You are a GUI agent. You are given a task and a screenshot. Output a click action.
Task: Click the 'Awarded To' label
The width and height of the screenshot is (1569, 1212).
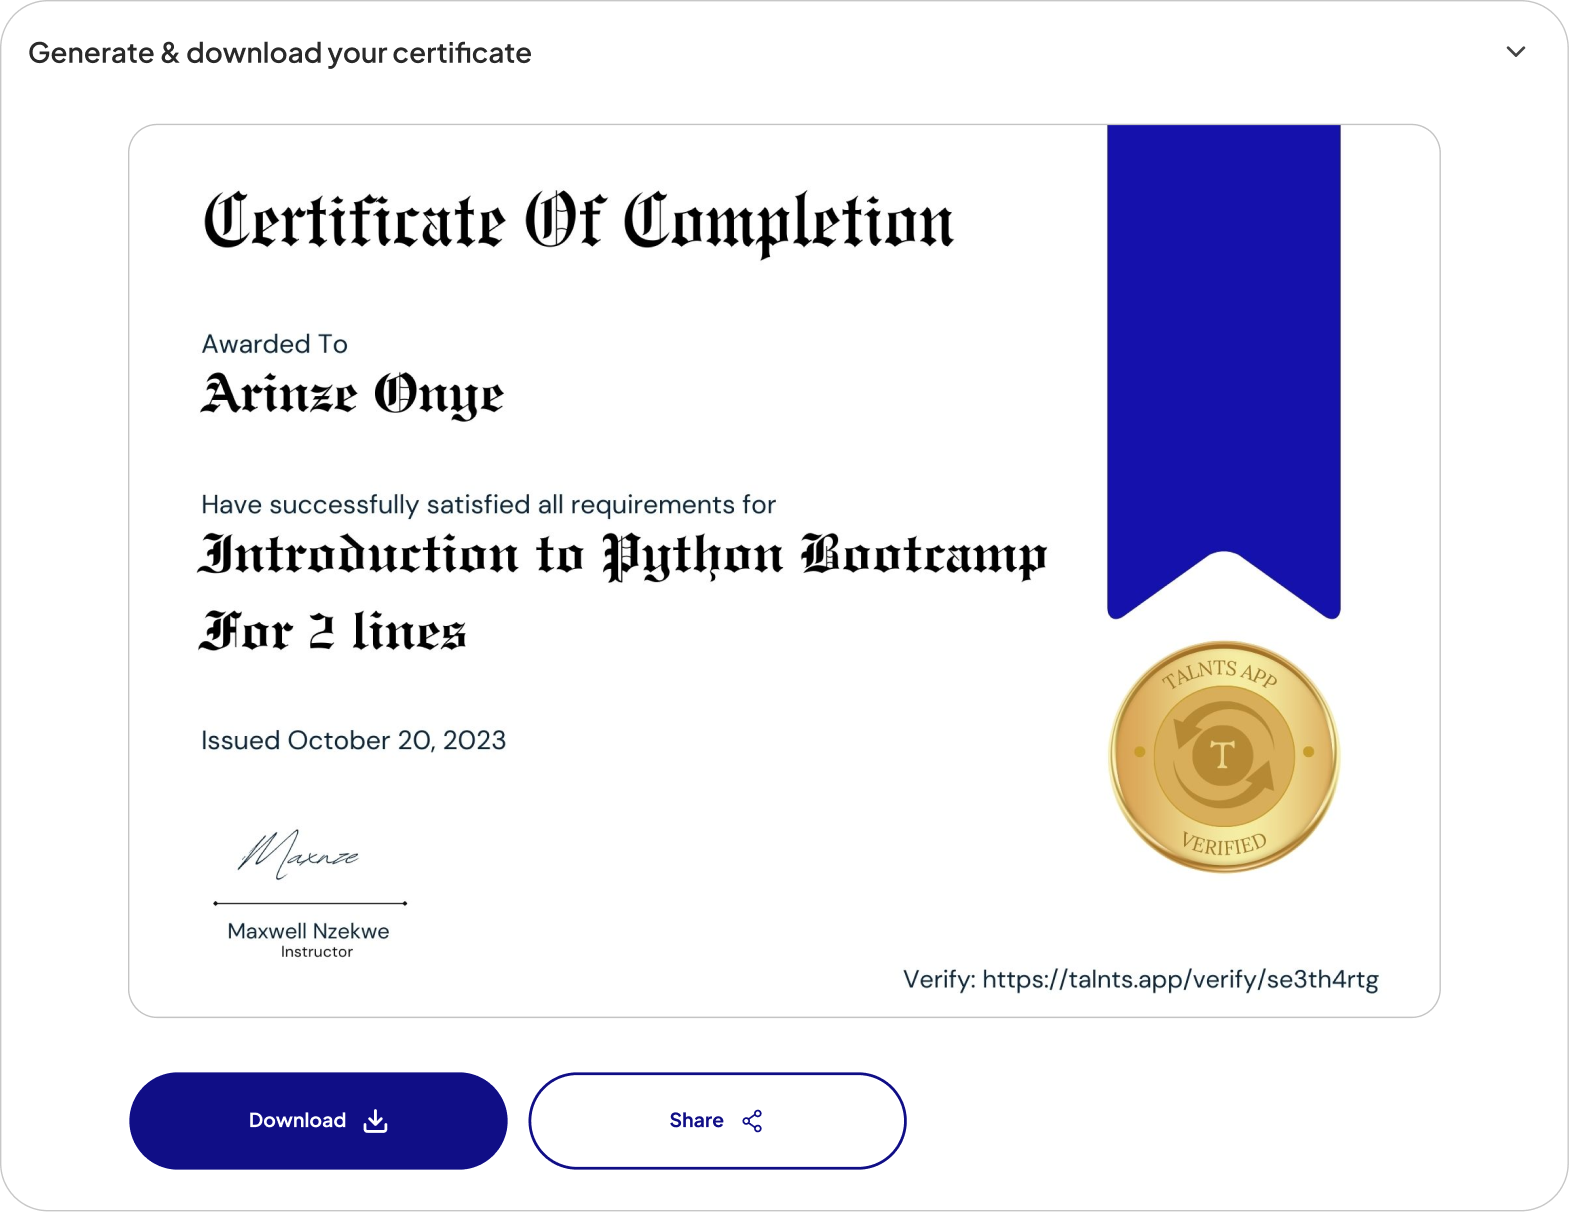point(274,344)
